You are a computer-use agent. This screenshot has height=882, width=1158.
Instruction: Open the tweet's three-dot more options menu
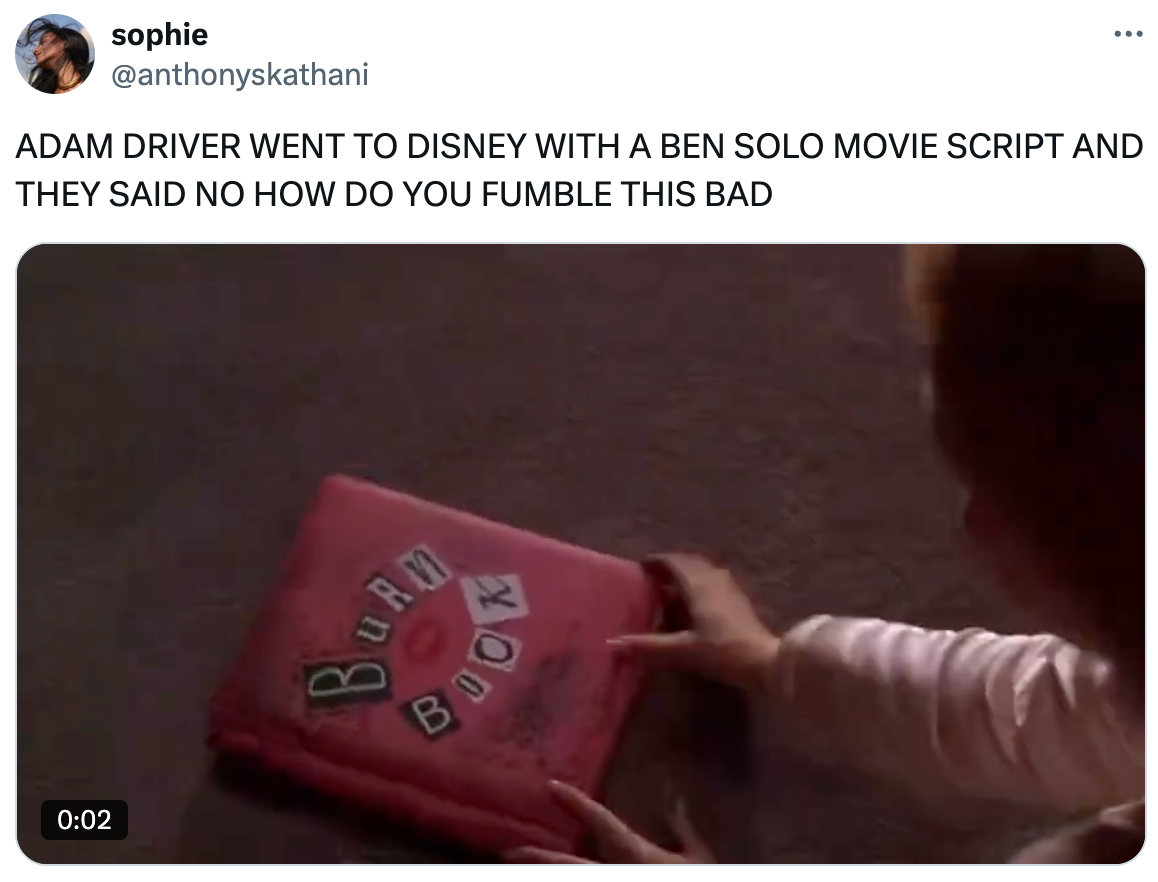[x=1128, y=34]
